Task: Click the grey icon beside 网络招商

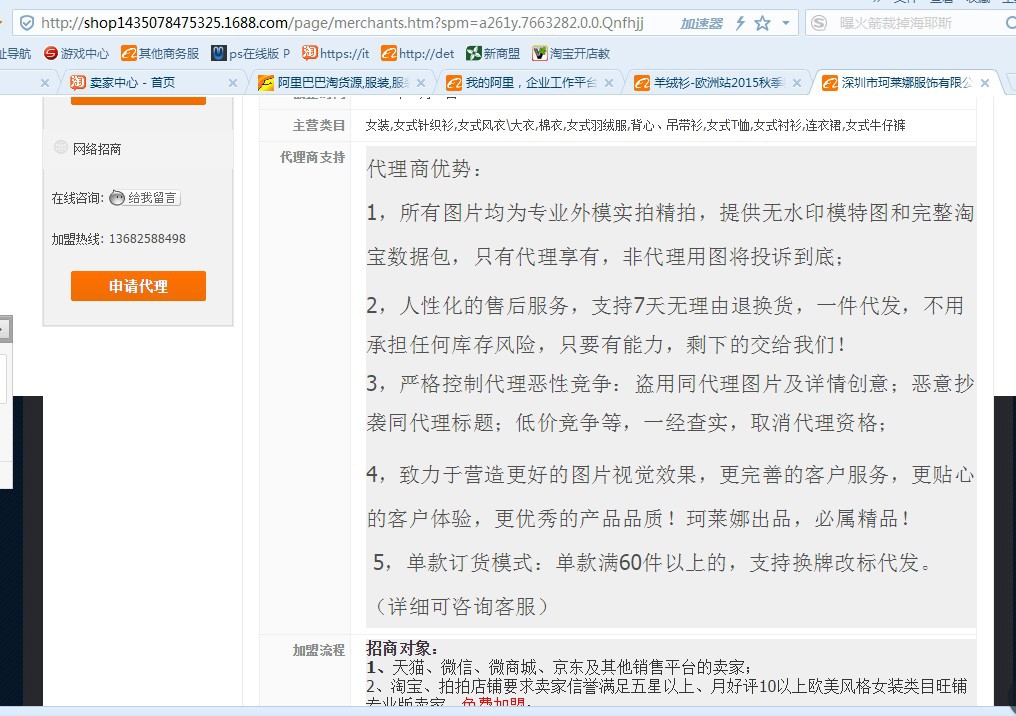Action: click(x=60, y=147)
